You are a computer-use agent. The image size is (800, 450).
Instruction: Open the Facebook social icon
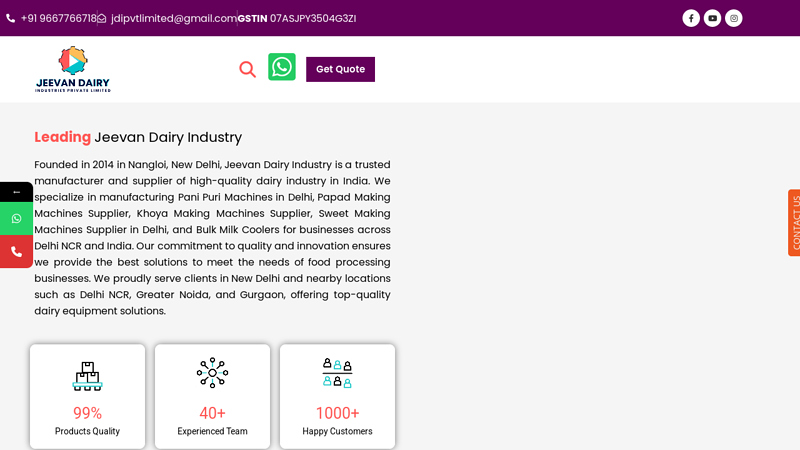coord(691,18)
